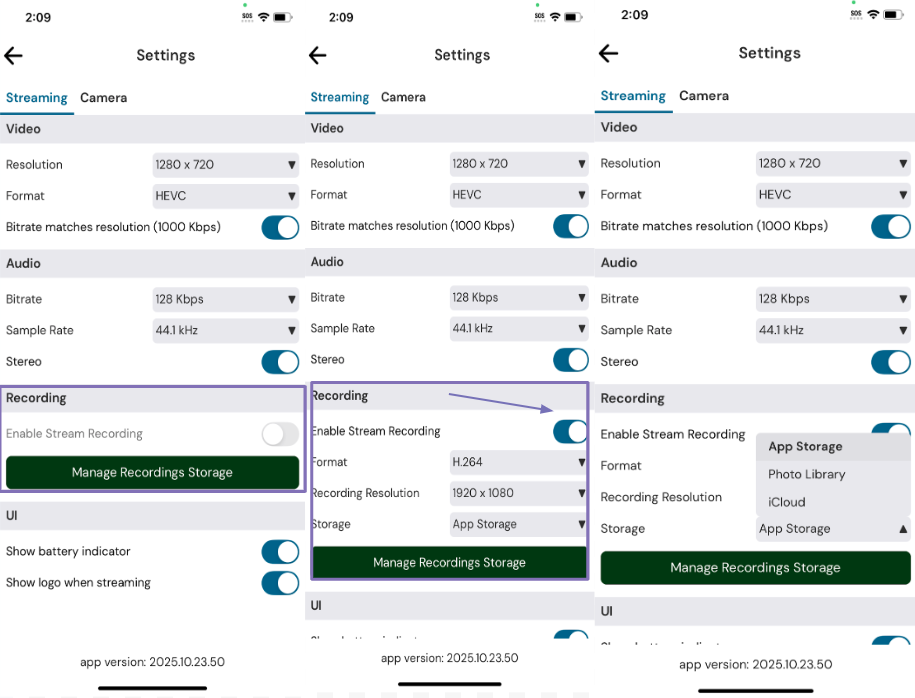
Task: Toggle the Show battery indicator switch in left screen
Action: click(280, 551)
